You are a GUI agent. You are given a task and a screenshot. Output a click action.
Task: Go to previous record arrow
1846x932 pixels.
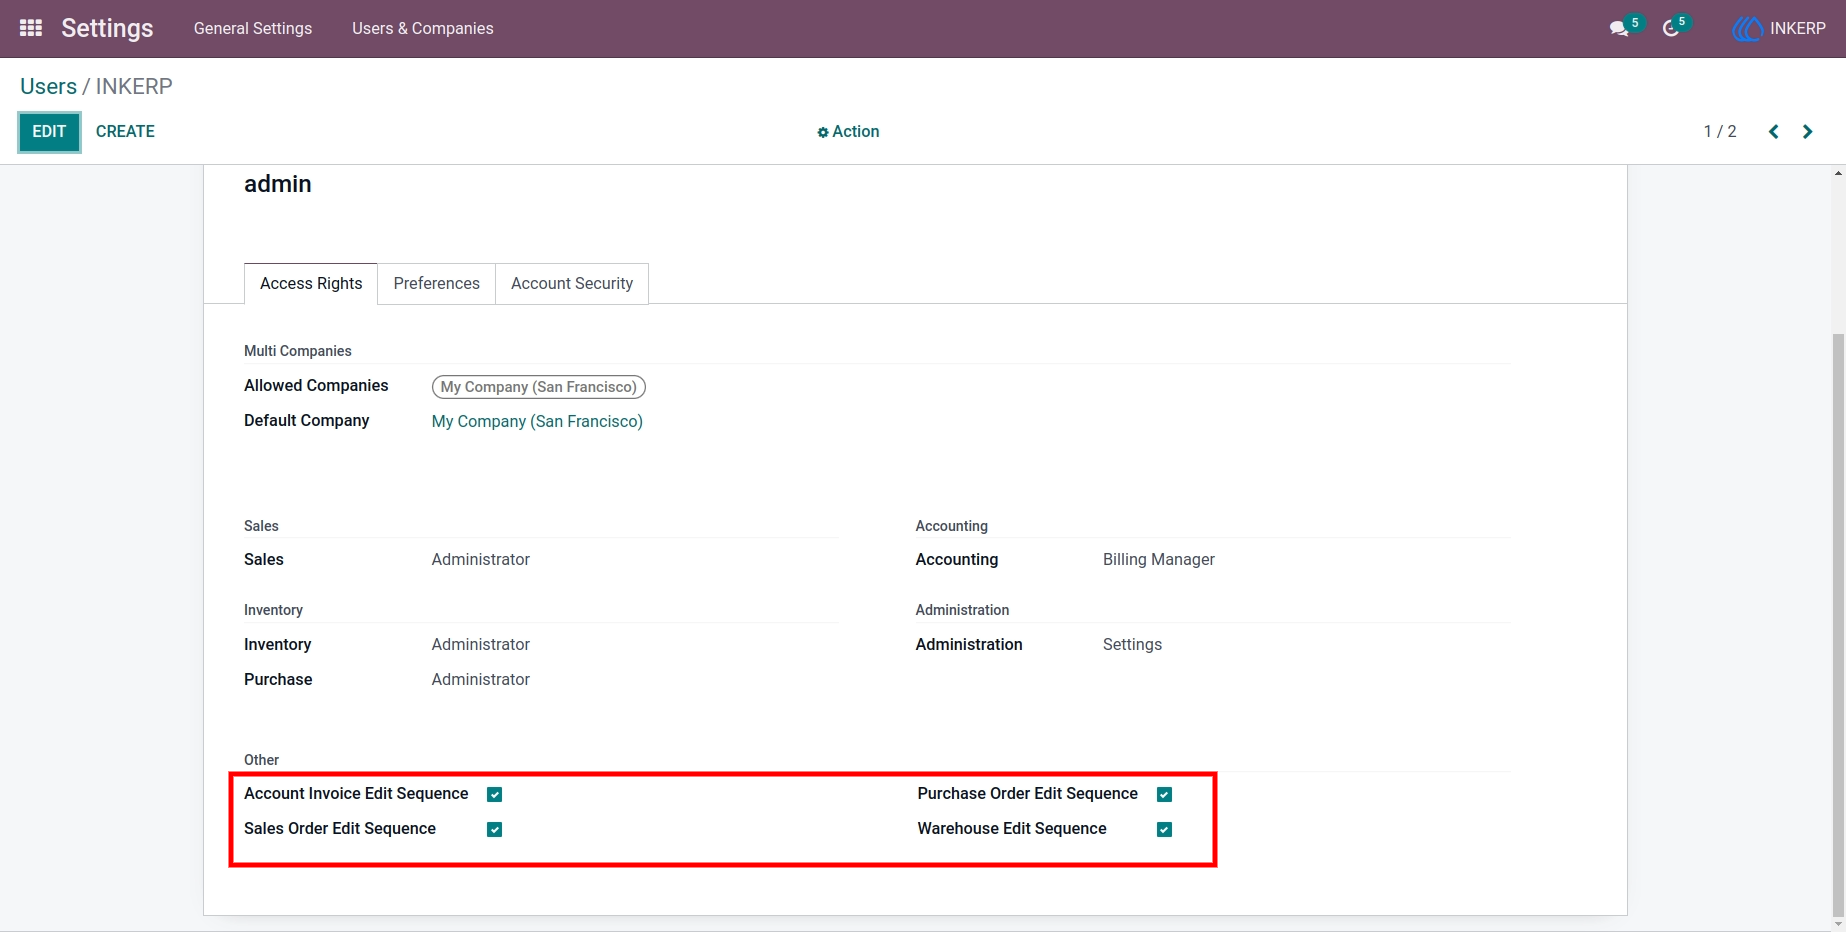1773,132
